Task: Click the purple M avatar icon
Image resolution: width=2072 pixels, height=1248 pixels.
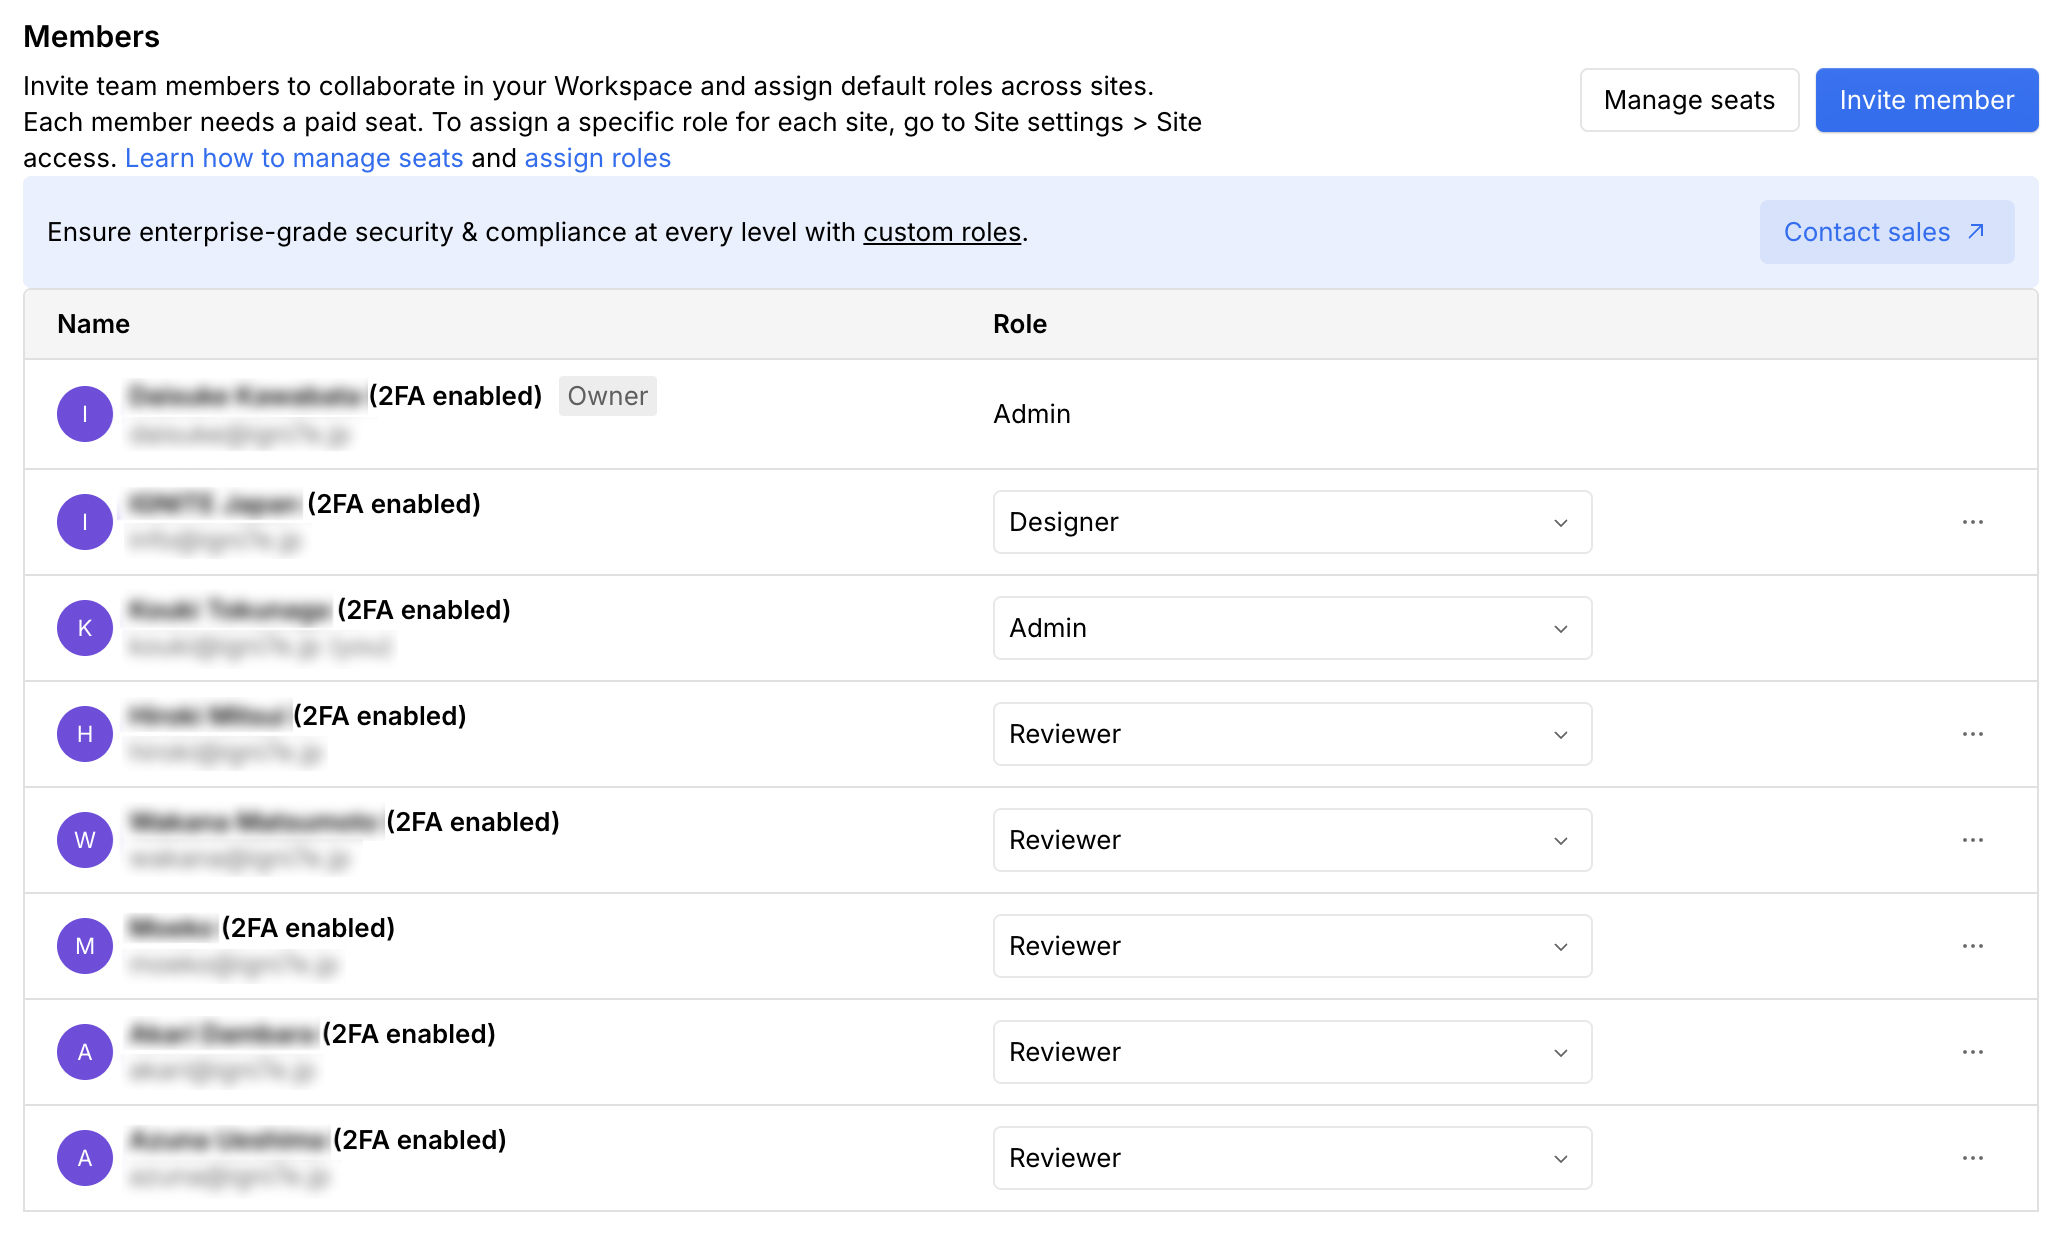Action: [x=85, y=946]
